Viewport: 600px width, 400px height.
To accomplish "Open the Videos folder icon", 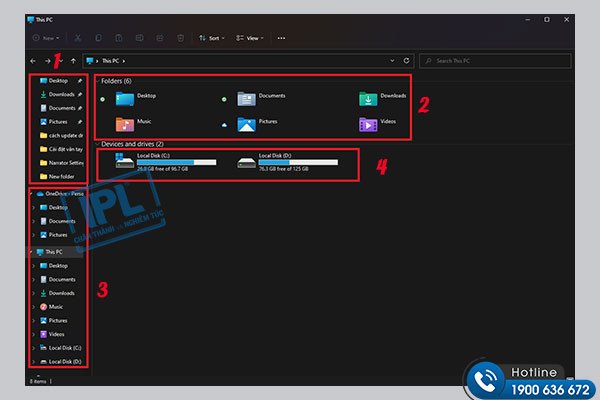I will click(368, 124).
